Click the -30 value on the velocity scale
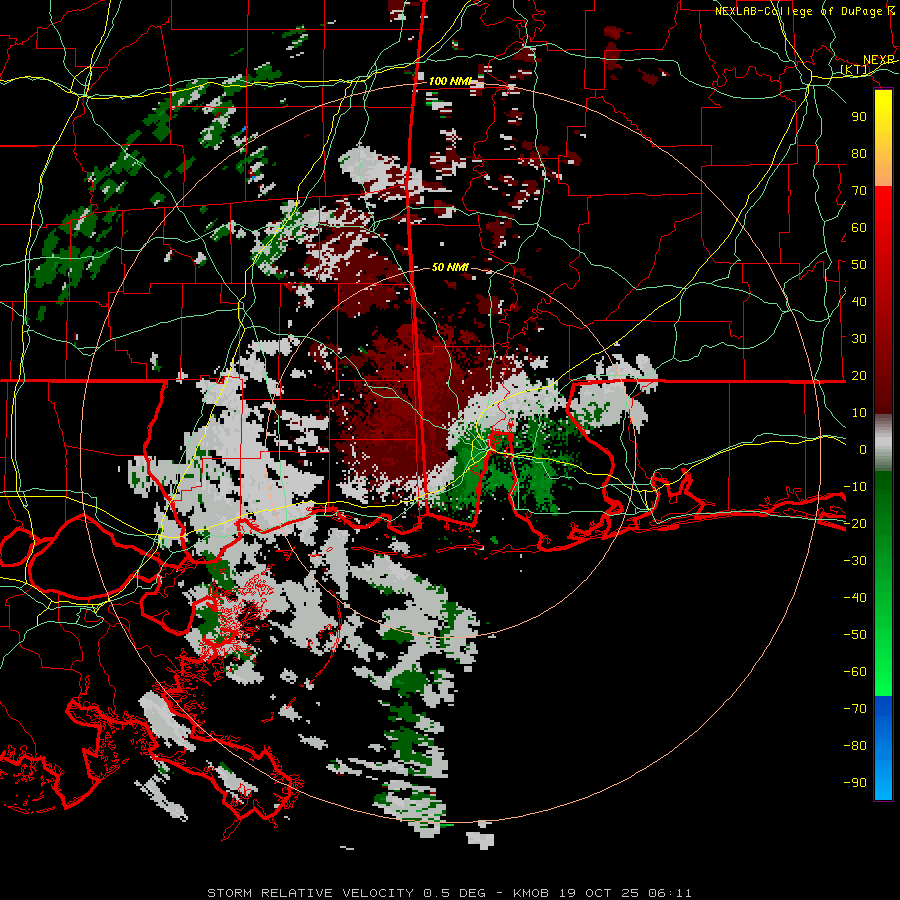This screenshot has width=900, height=900. click(x=855, y=561)
